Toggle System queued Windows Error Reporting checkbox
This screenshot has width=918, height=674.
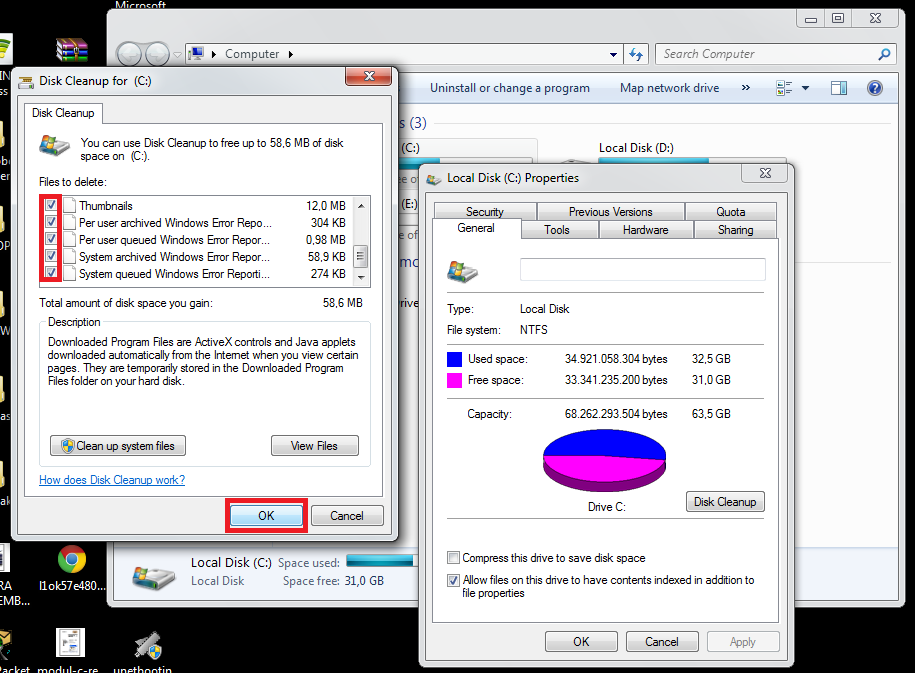tap(51, 273)
